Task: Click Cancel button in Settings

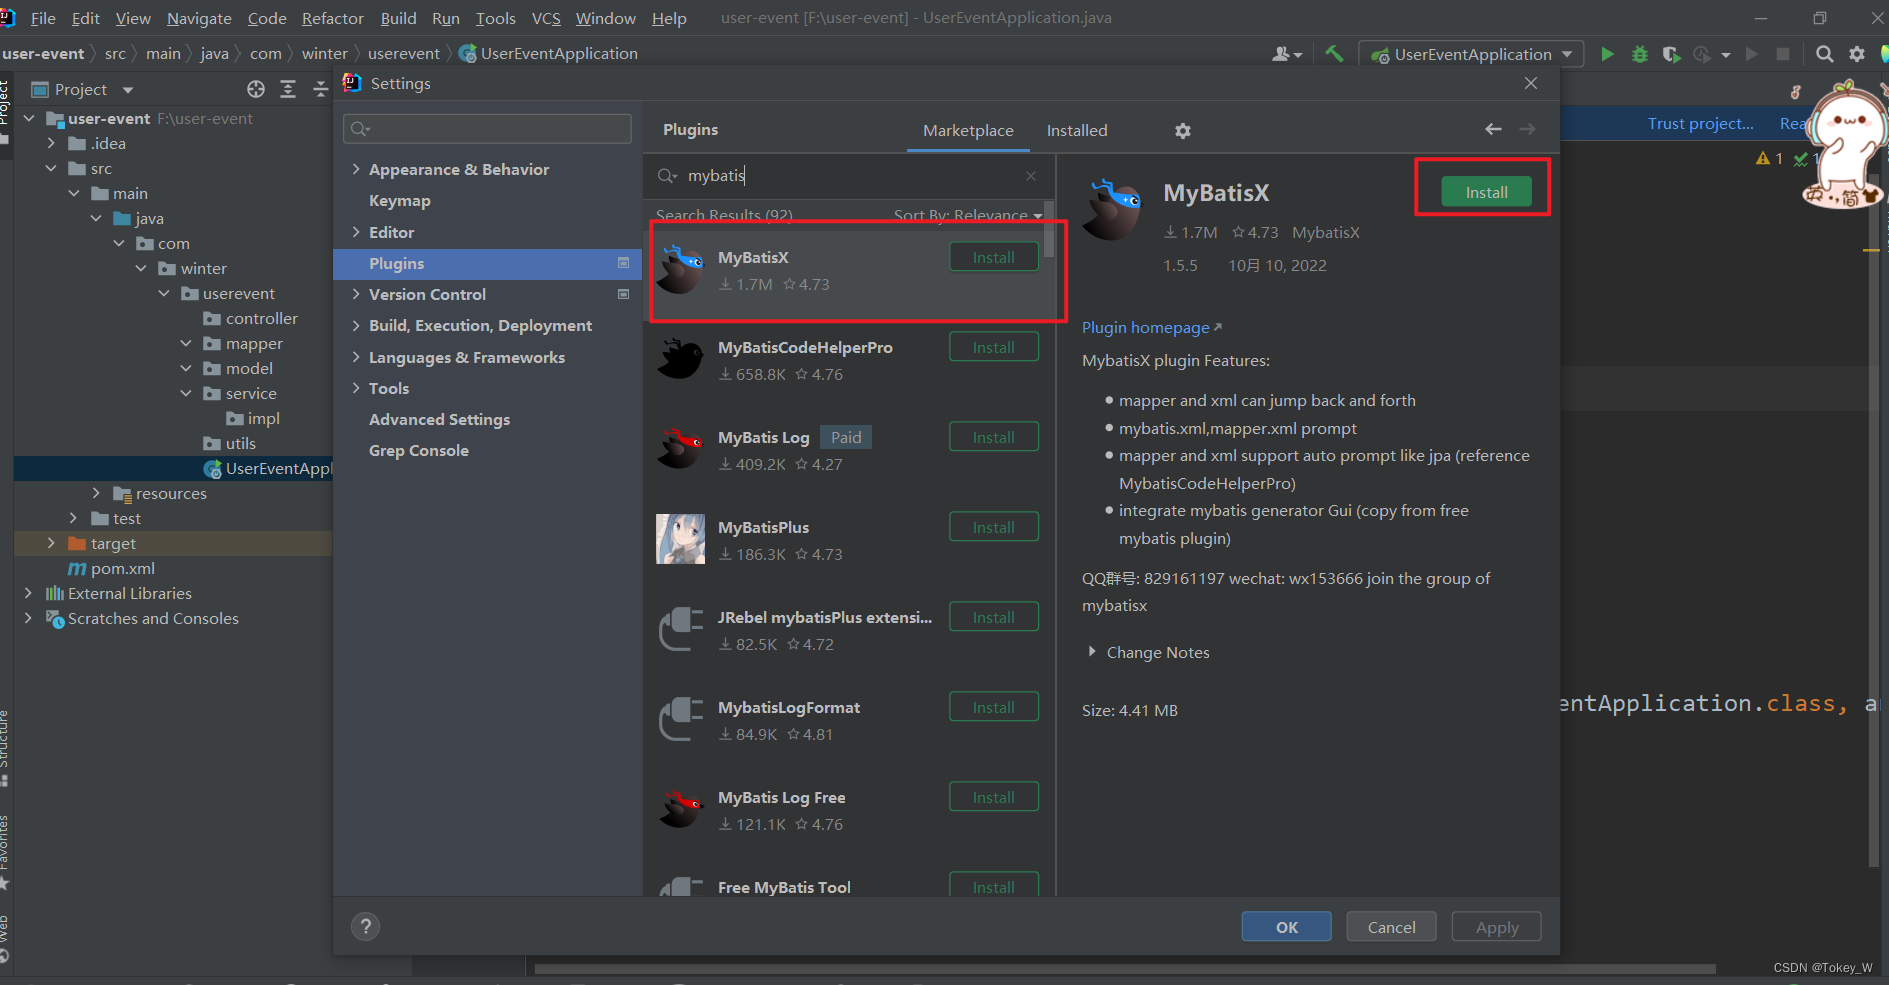Action: (x=1391, y=927)
